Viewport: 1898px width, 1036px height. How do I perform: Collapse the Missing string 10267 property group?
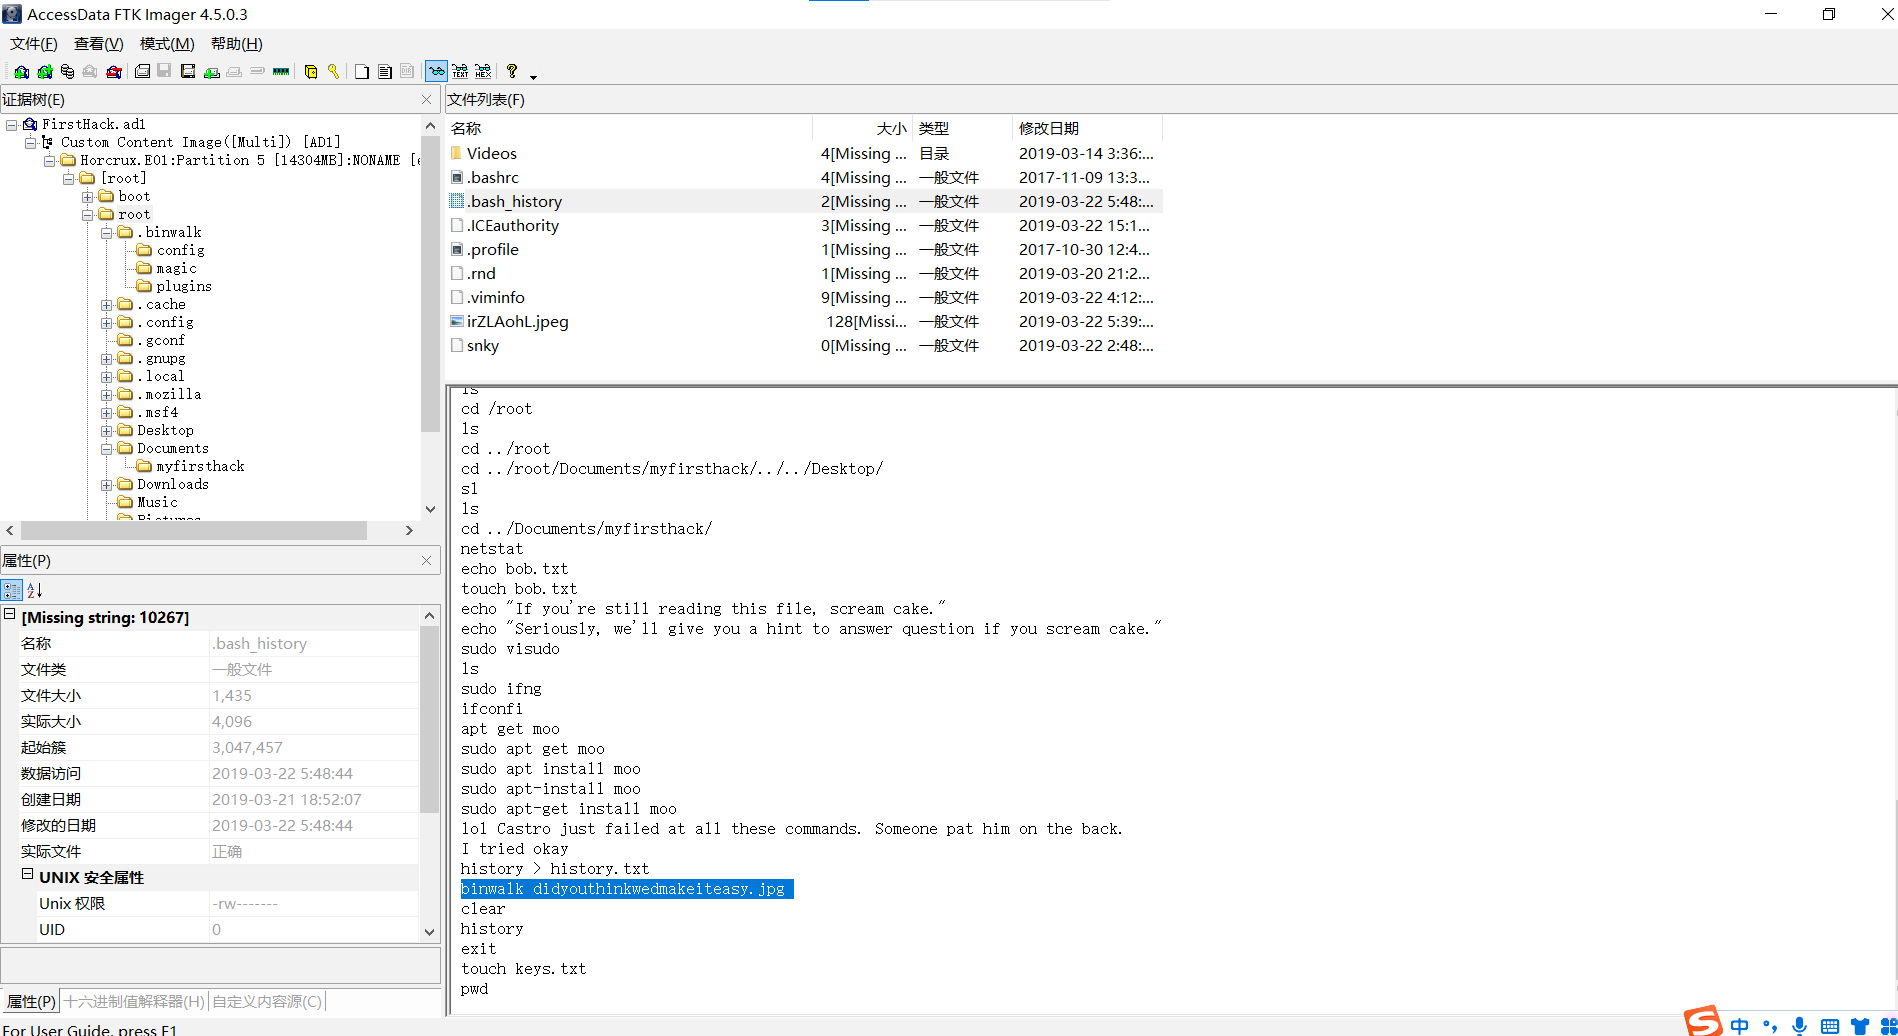(10, 614)
